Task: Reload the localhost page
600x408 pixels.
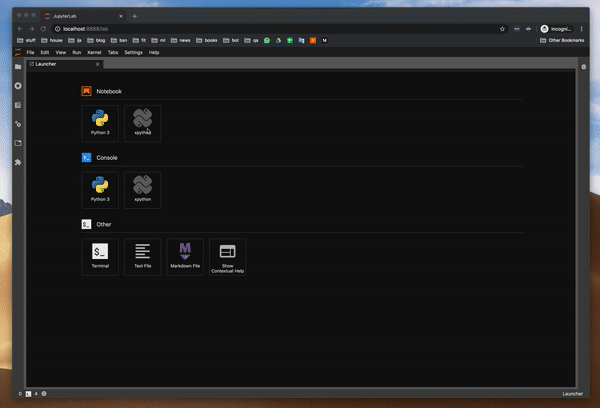Action: [x=43, y=29]
